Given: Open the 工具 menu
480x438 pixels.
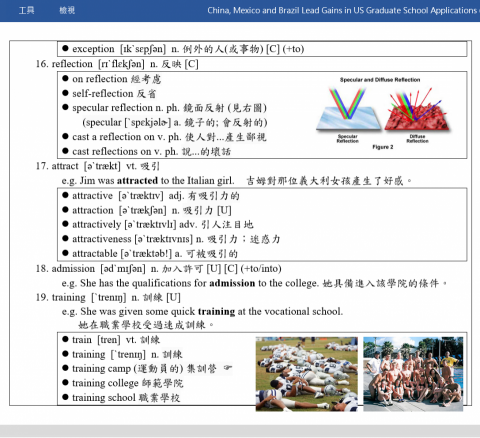Looking at the screenshot, I should click(x=26, y=10).
